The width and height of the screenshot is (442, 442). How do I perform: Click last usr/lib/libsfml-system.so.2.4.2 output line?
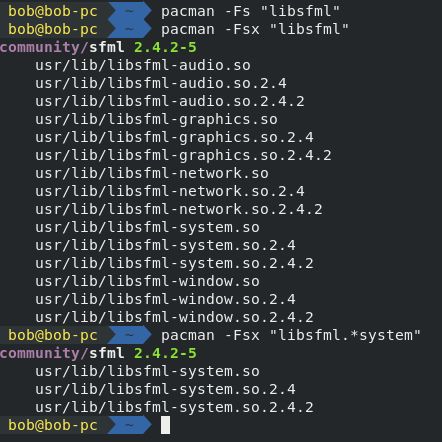[174, 408]
